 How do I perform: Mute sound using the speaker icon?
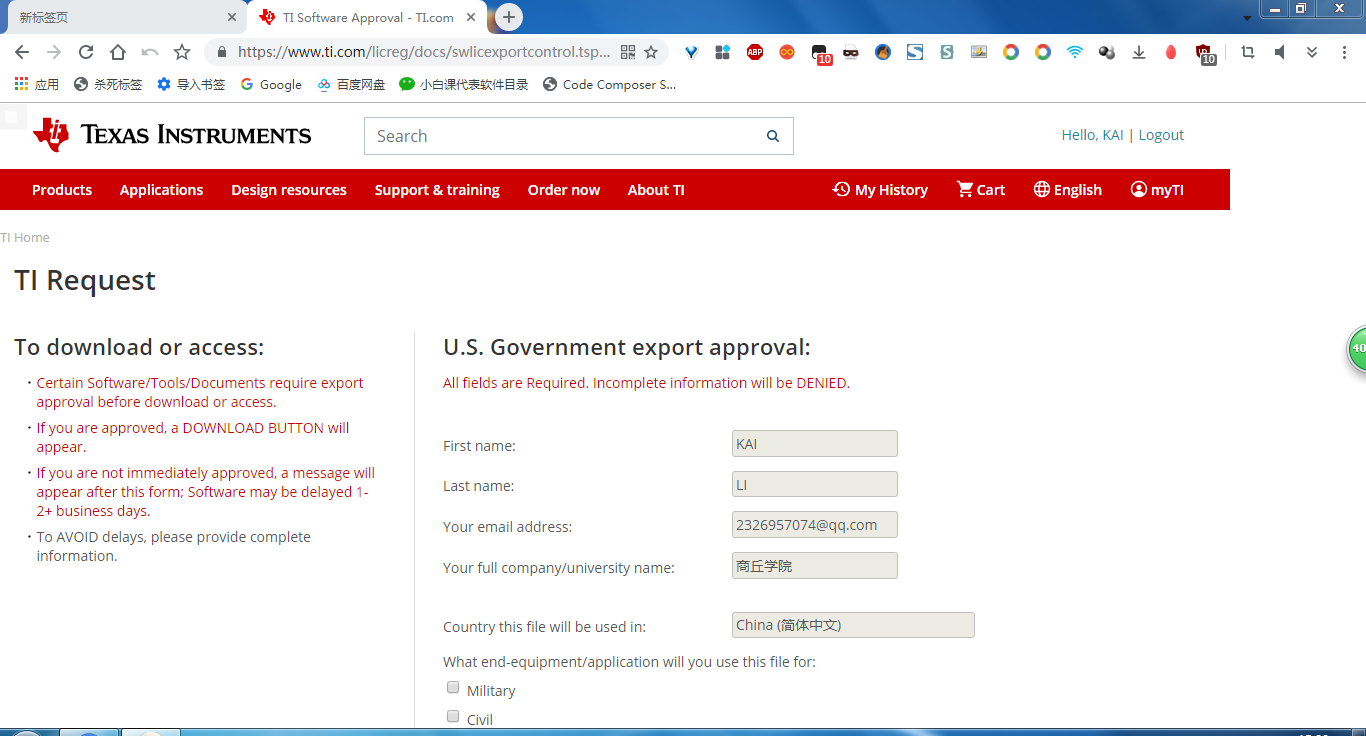[x=1280, y=52]
